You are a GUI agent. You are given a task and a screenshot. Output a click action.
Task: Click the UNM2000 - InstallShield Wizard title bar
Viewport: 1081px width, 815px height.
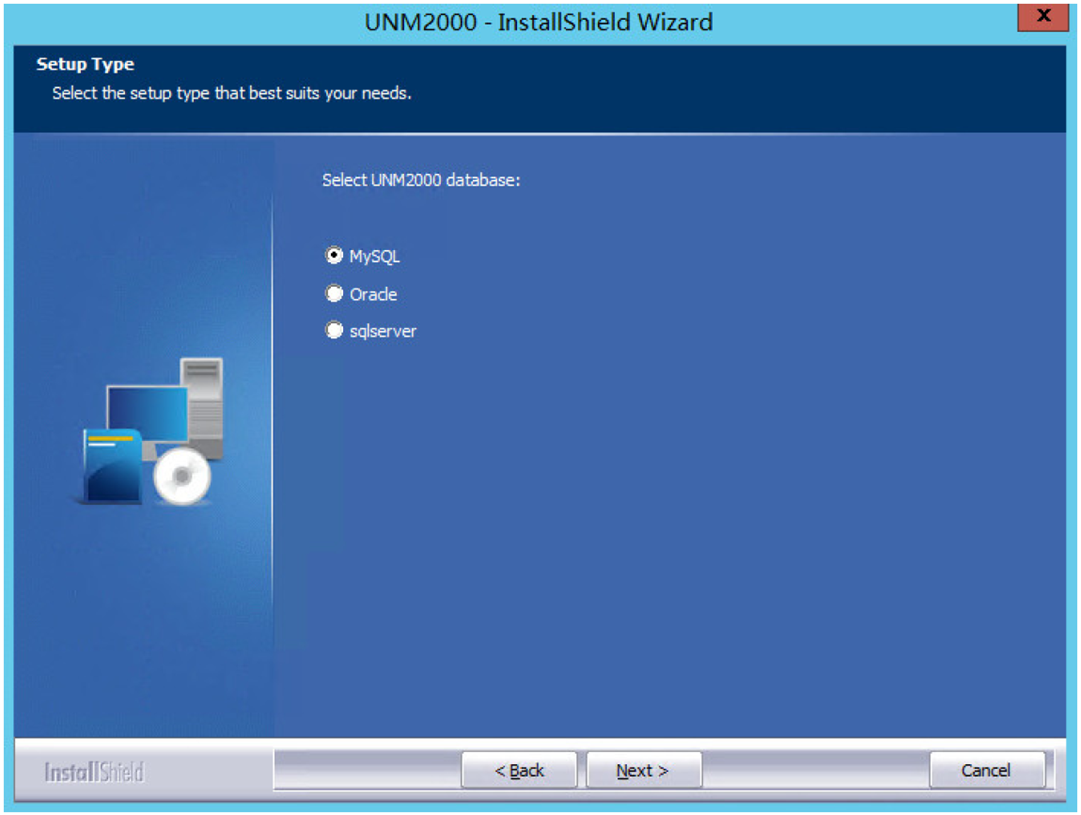point(538,22)
